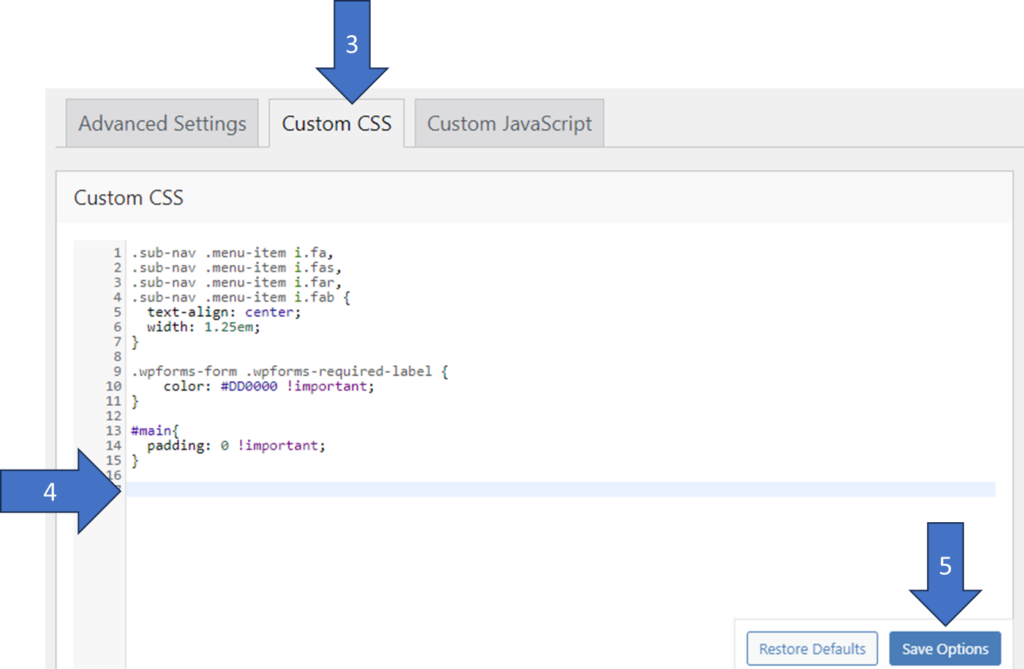This screenshot has height=669, width=1024.
Task: Click the Save Options button
Action: pos(944,649)
